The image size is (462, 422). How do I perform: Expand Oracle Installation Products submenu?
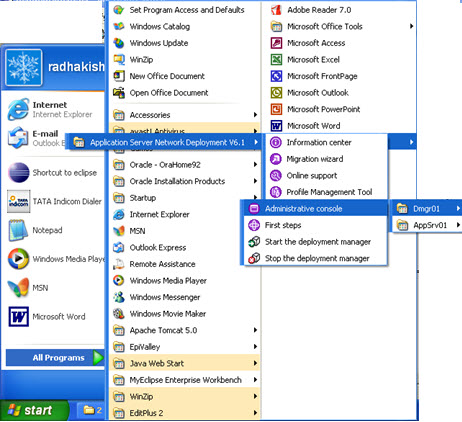[x=185, y=181]
